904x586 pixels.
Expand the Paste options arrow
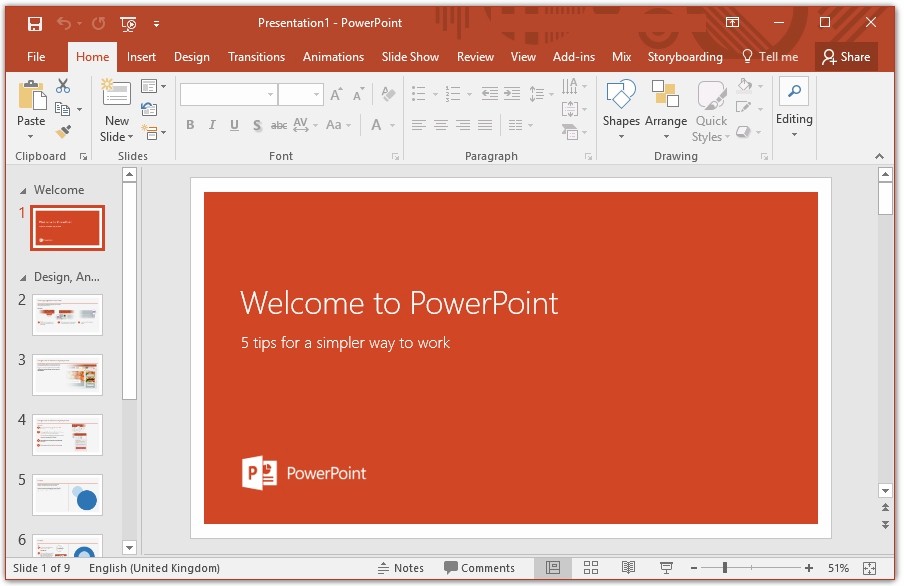tap(31, 137)
